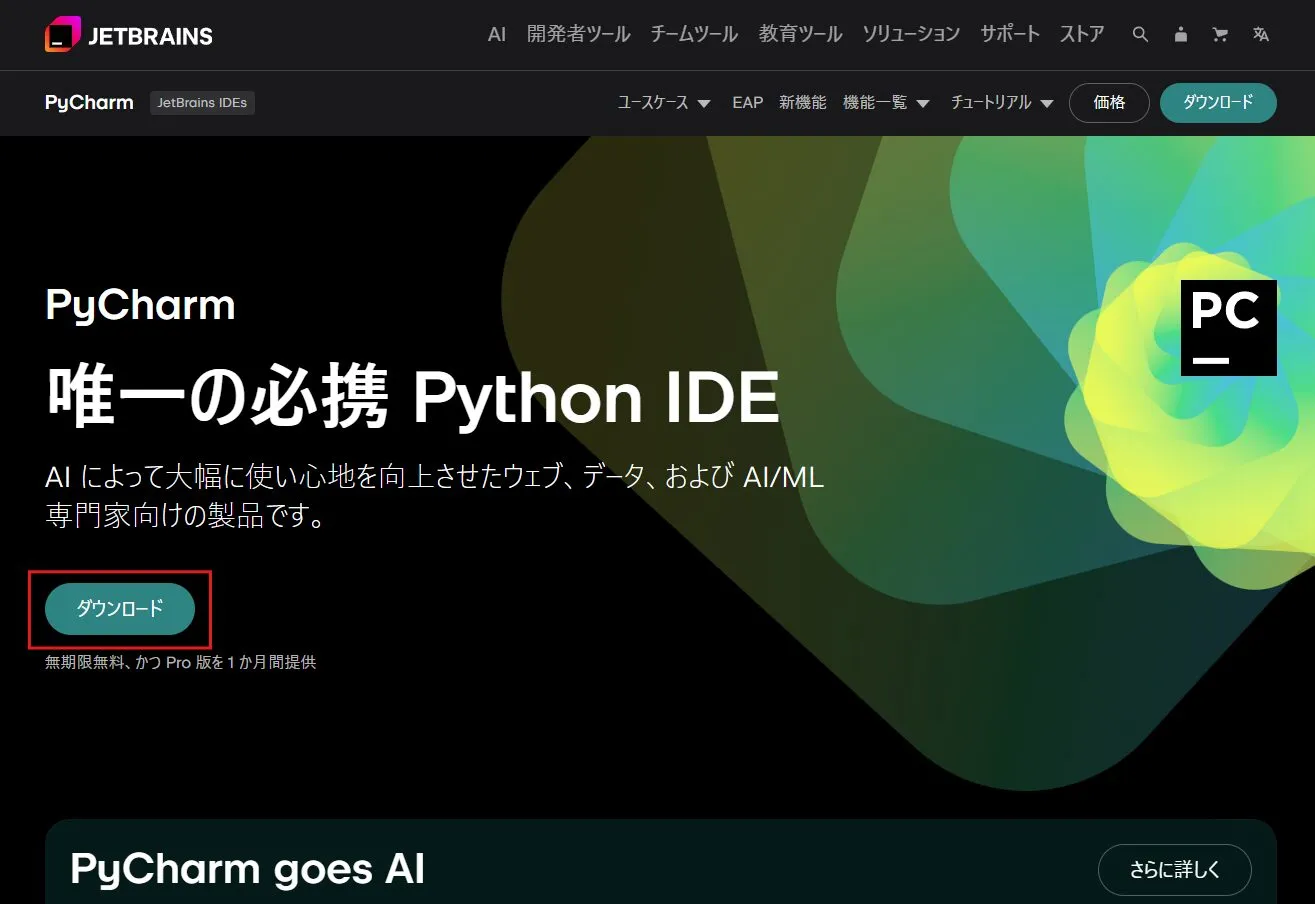Open the 新機能 link
Viewport: 1315px width, 904px height.
tap(803, 102)
